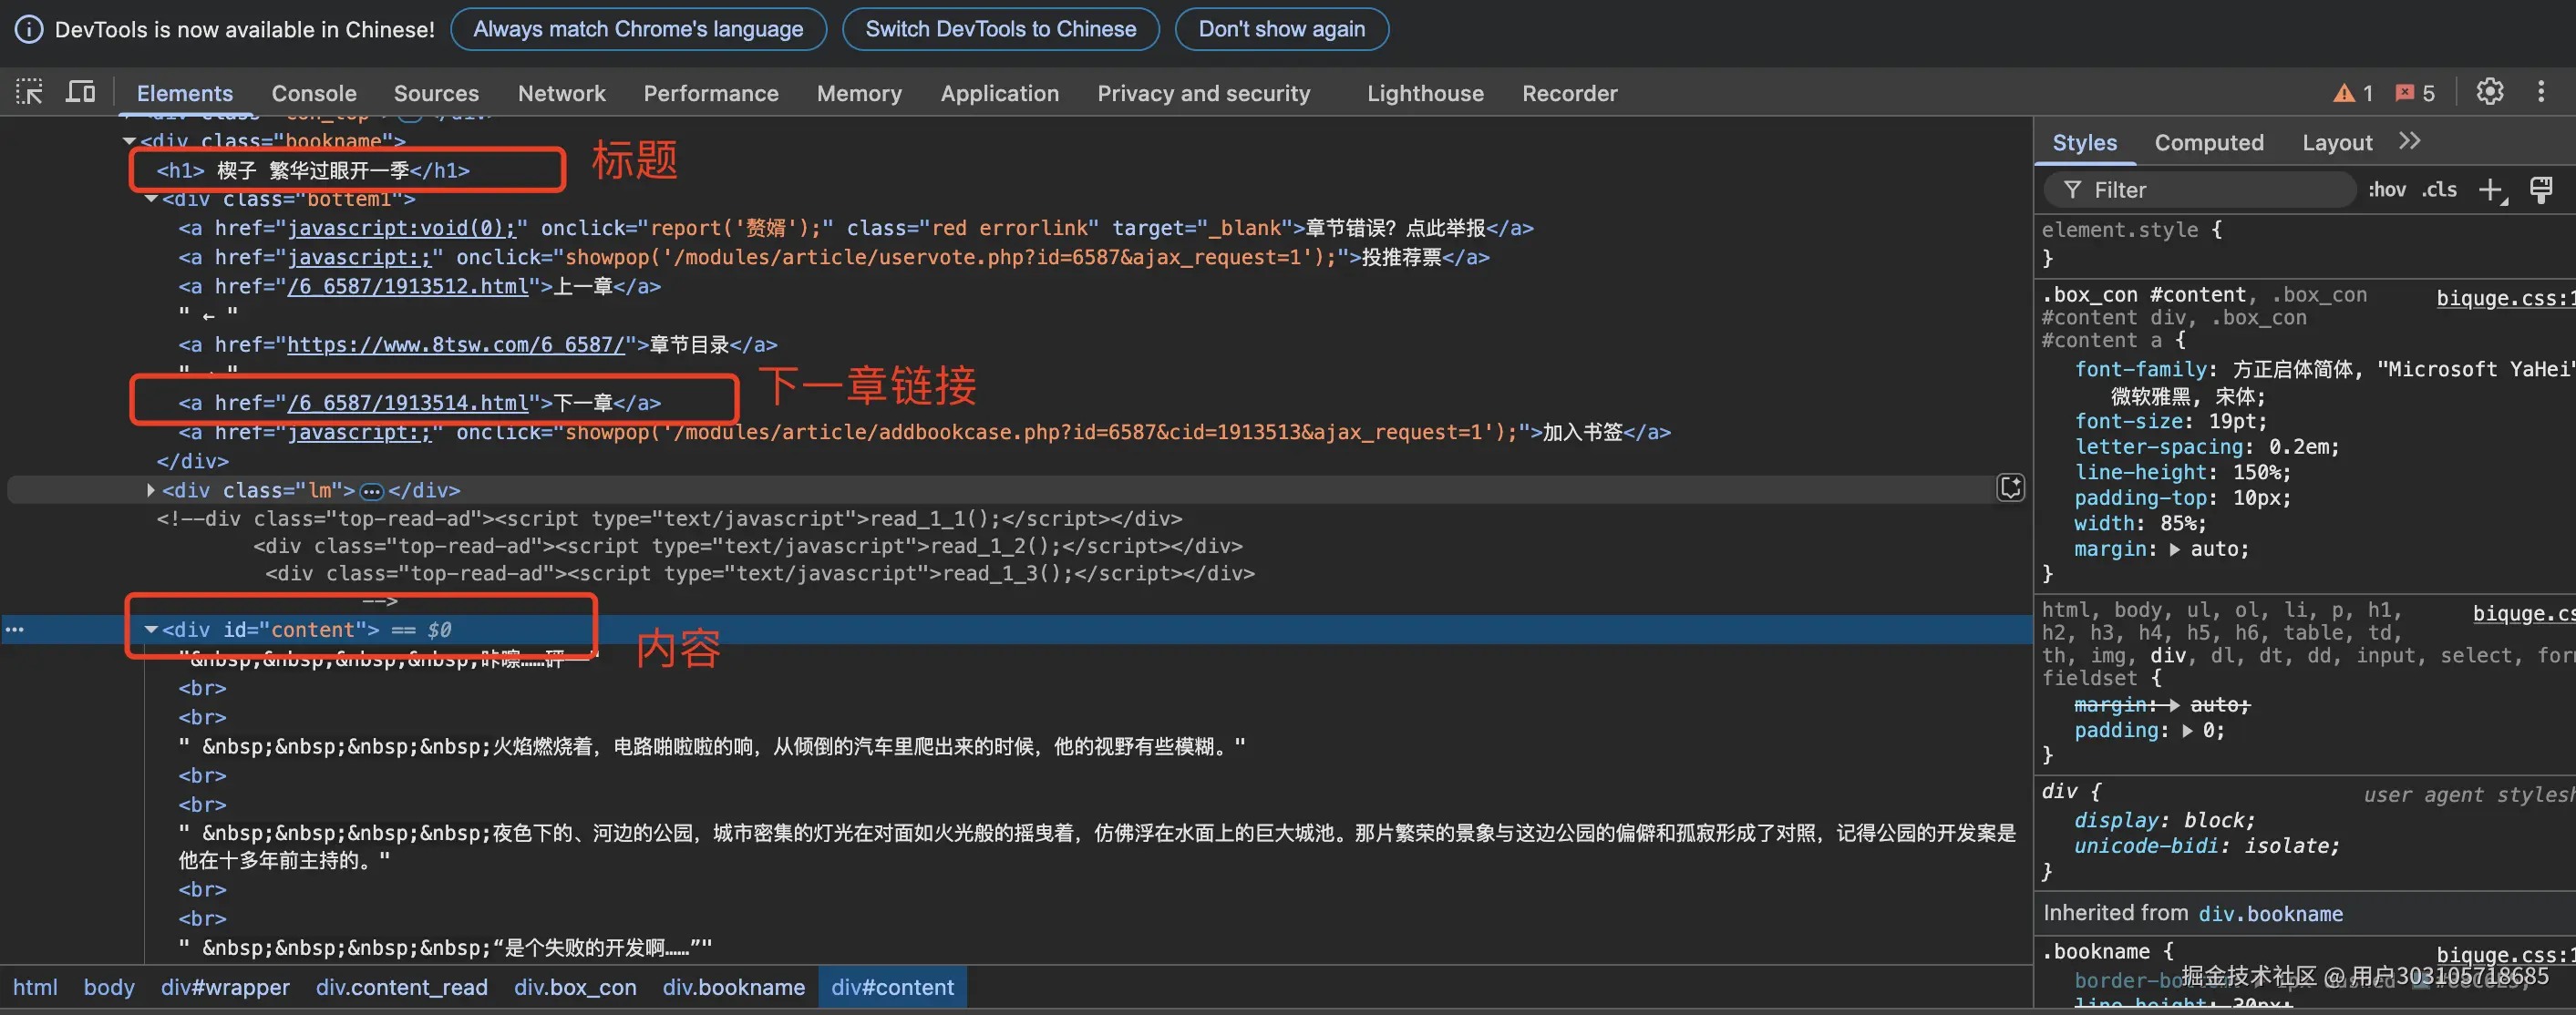Click Switch DevTools to Chinese button
Image resolution: width=2576 pixels, height=1015 pixels.
pyautogui.click(x=1000, y=29)
